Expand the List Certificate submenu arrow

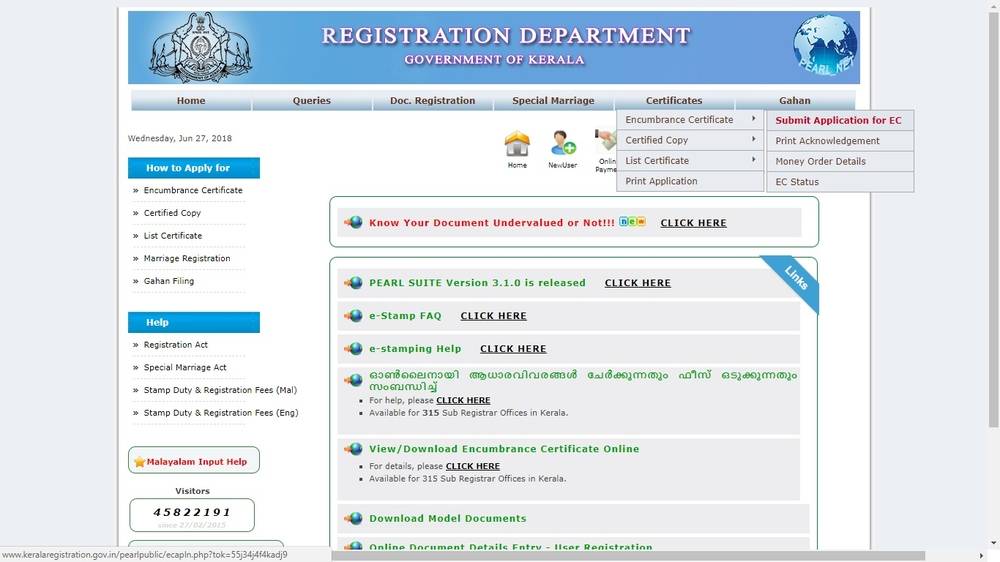click(x=753, y=159)
